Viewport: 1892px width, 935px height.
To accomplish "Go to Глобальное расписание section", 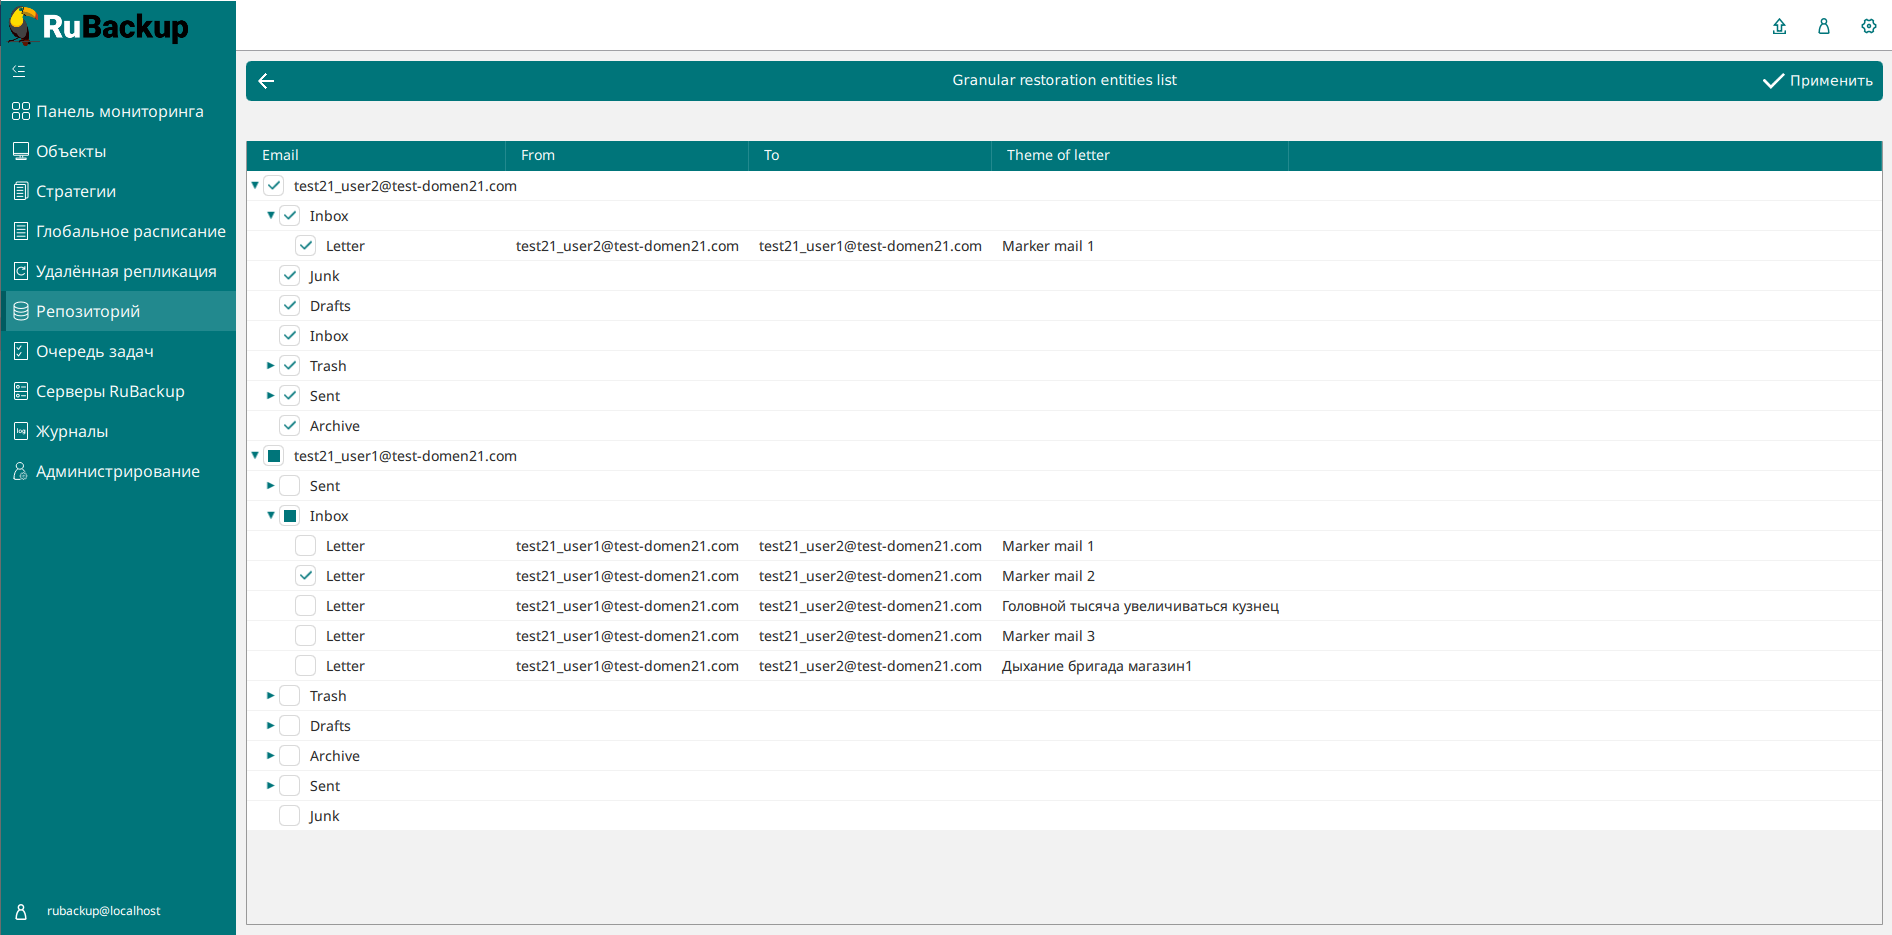I will tap(130, 231).
